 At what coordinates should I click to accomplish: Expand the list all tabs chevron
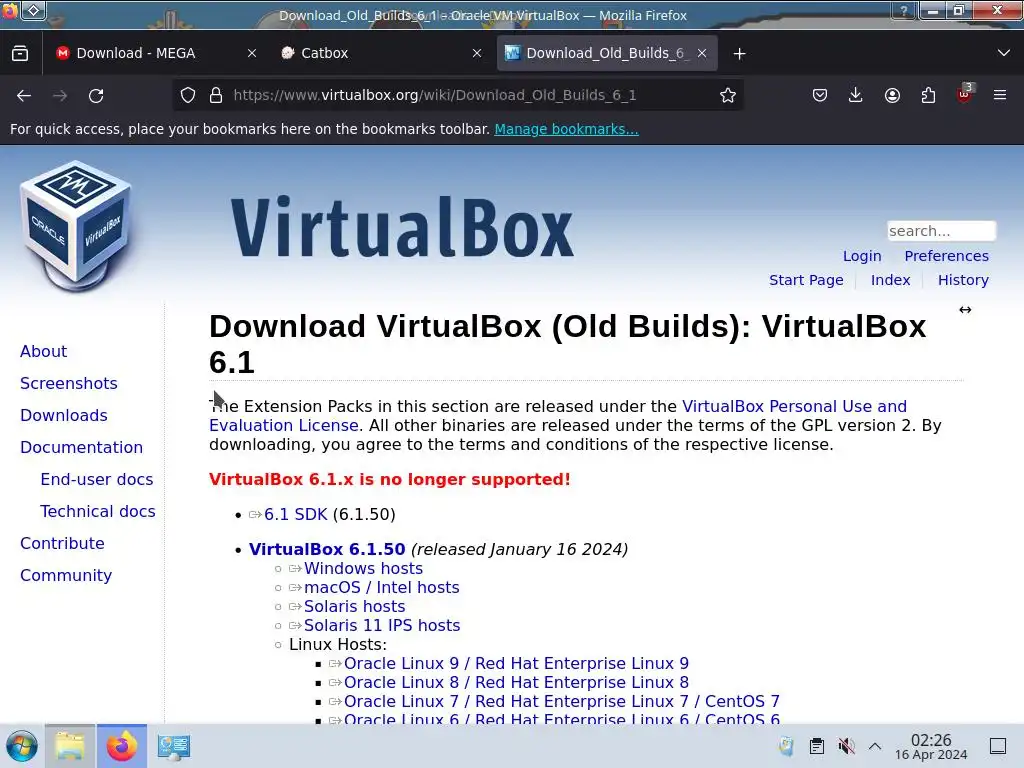coord(1004,53)
